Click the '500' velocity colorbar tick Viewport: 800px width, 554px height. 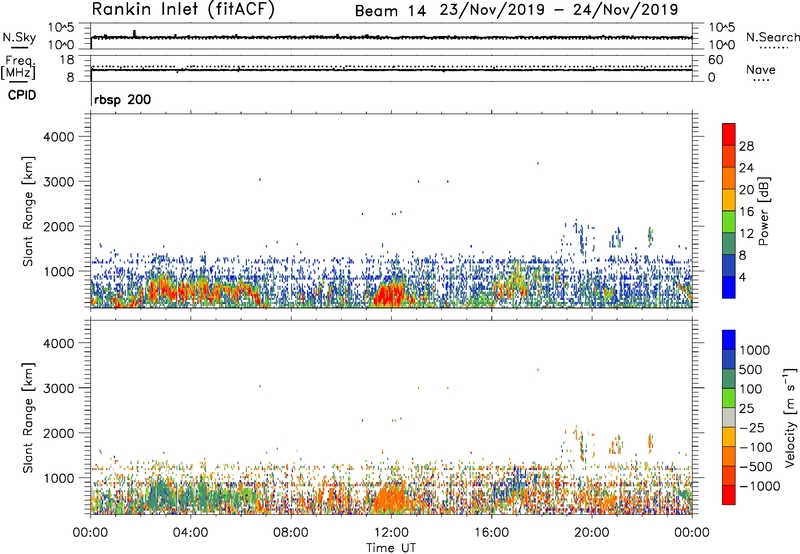click(x=751, y=369)
